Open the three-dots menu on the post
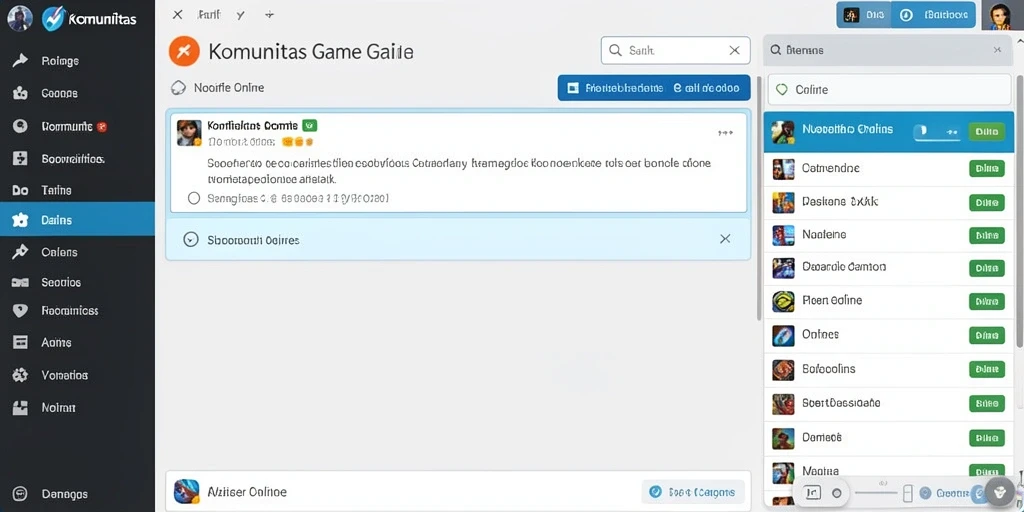 (725, 133)
